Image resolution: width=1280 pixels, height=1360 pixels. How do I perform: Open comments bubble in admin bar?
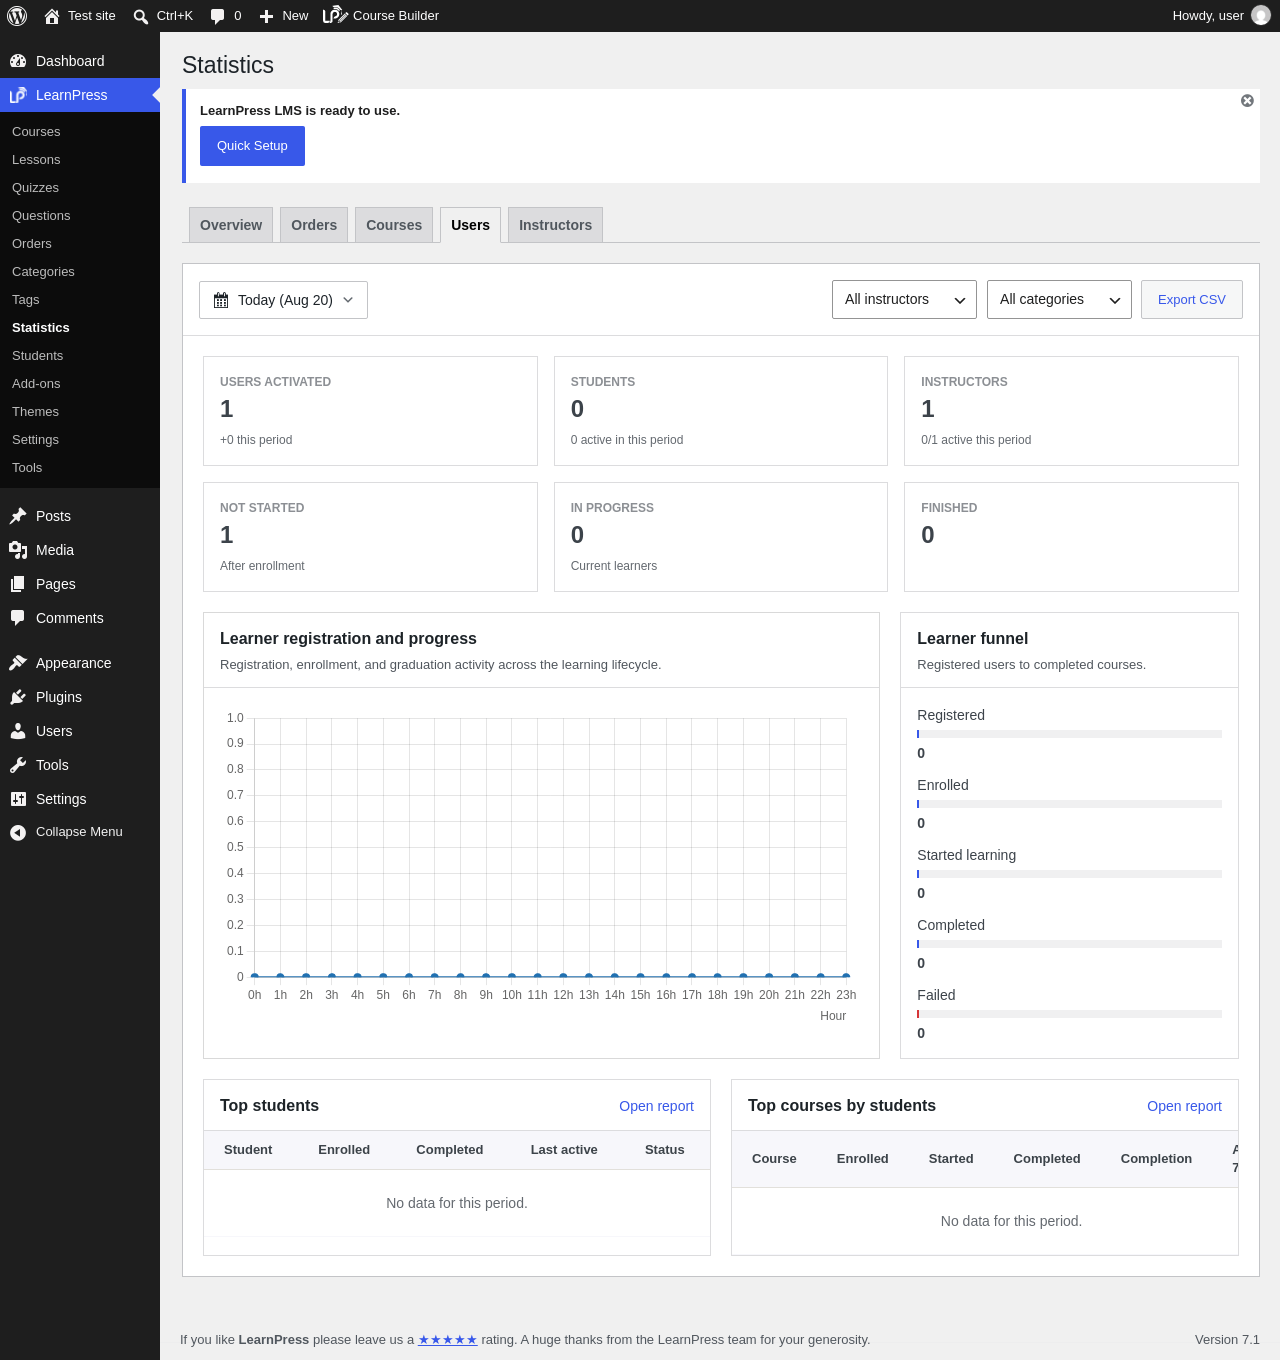[x=218, y=16]
